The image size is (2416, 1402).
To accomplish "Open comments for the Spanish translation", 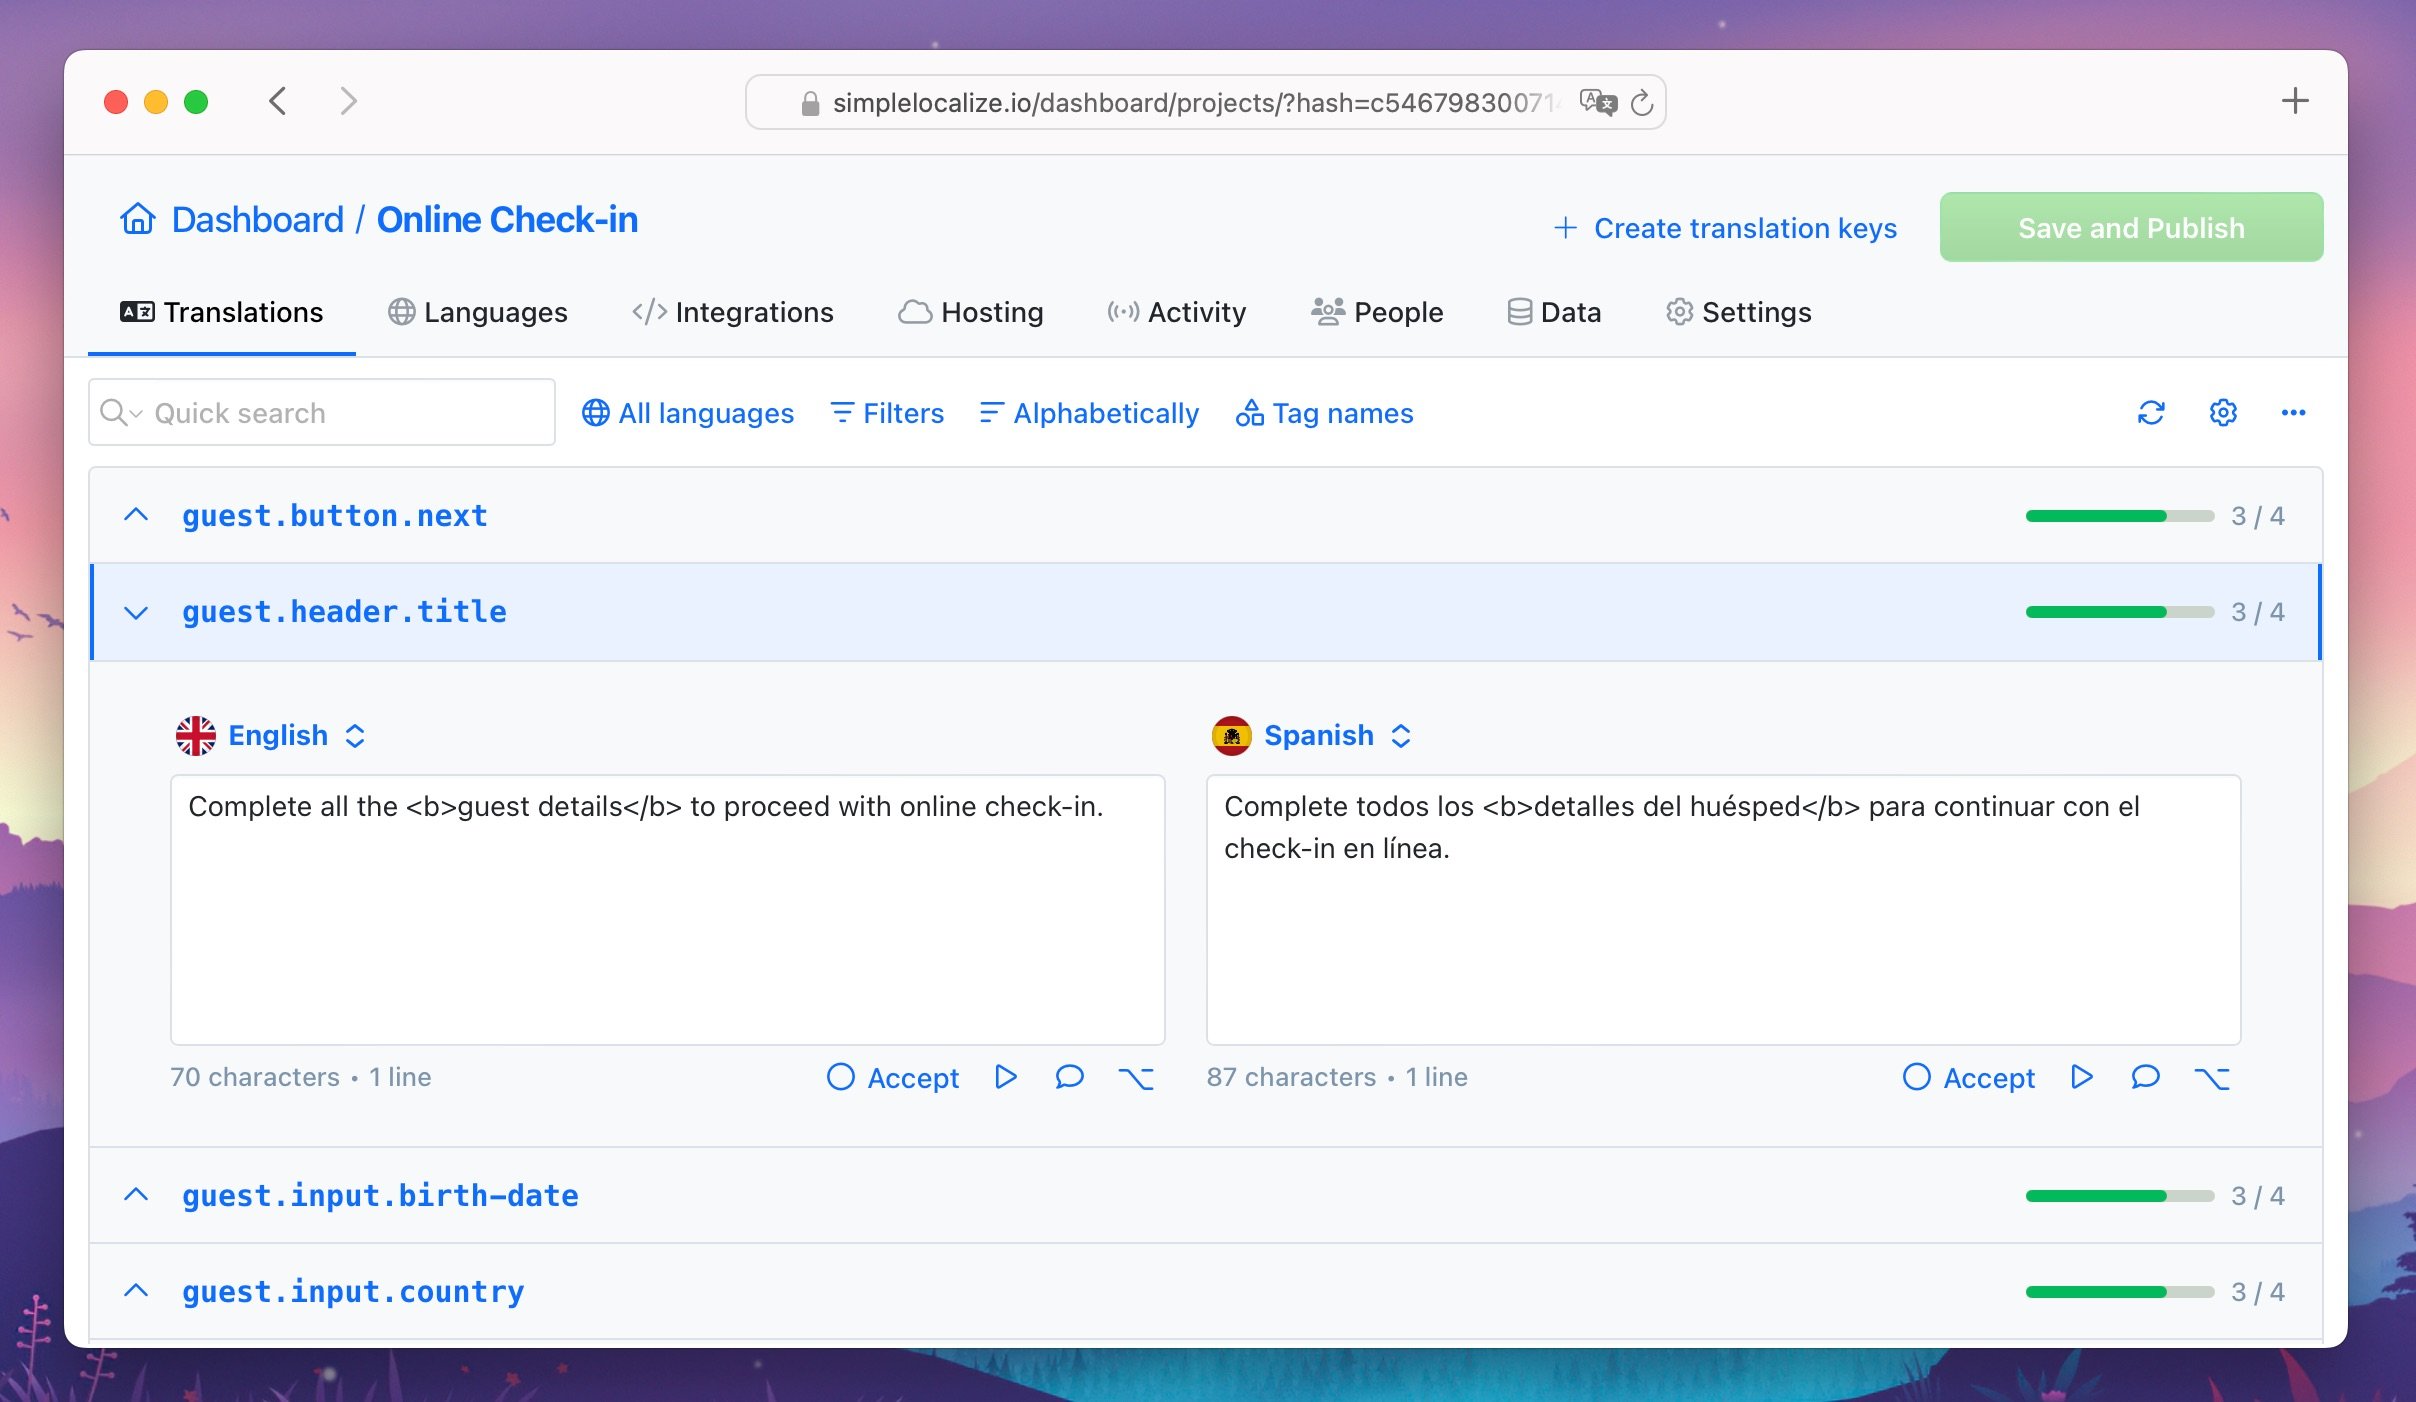I will 2145,1076.
